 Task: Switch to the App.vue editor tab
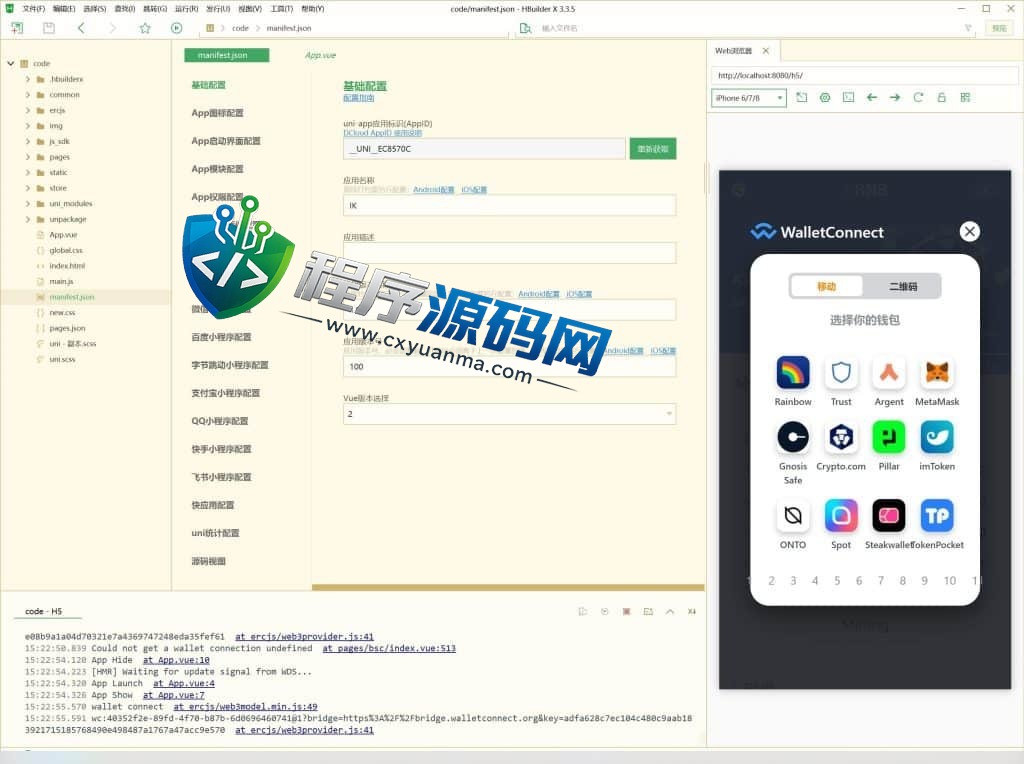click(320, 56)
